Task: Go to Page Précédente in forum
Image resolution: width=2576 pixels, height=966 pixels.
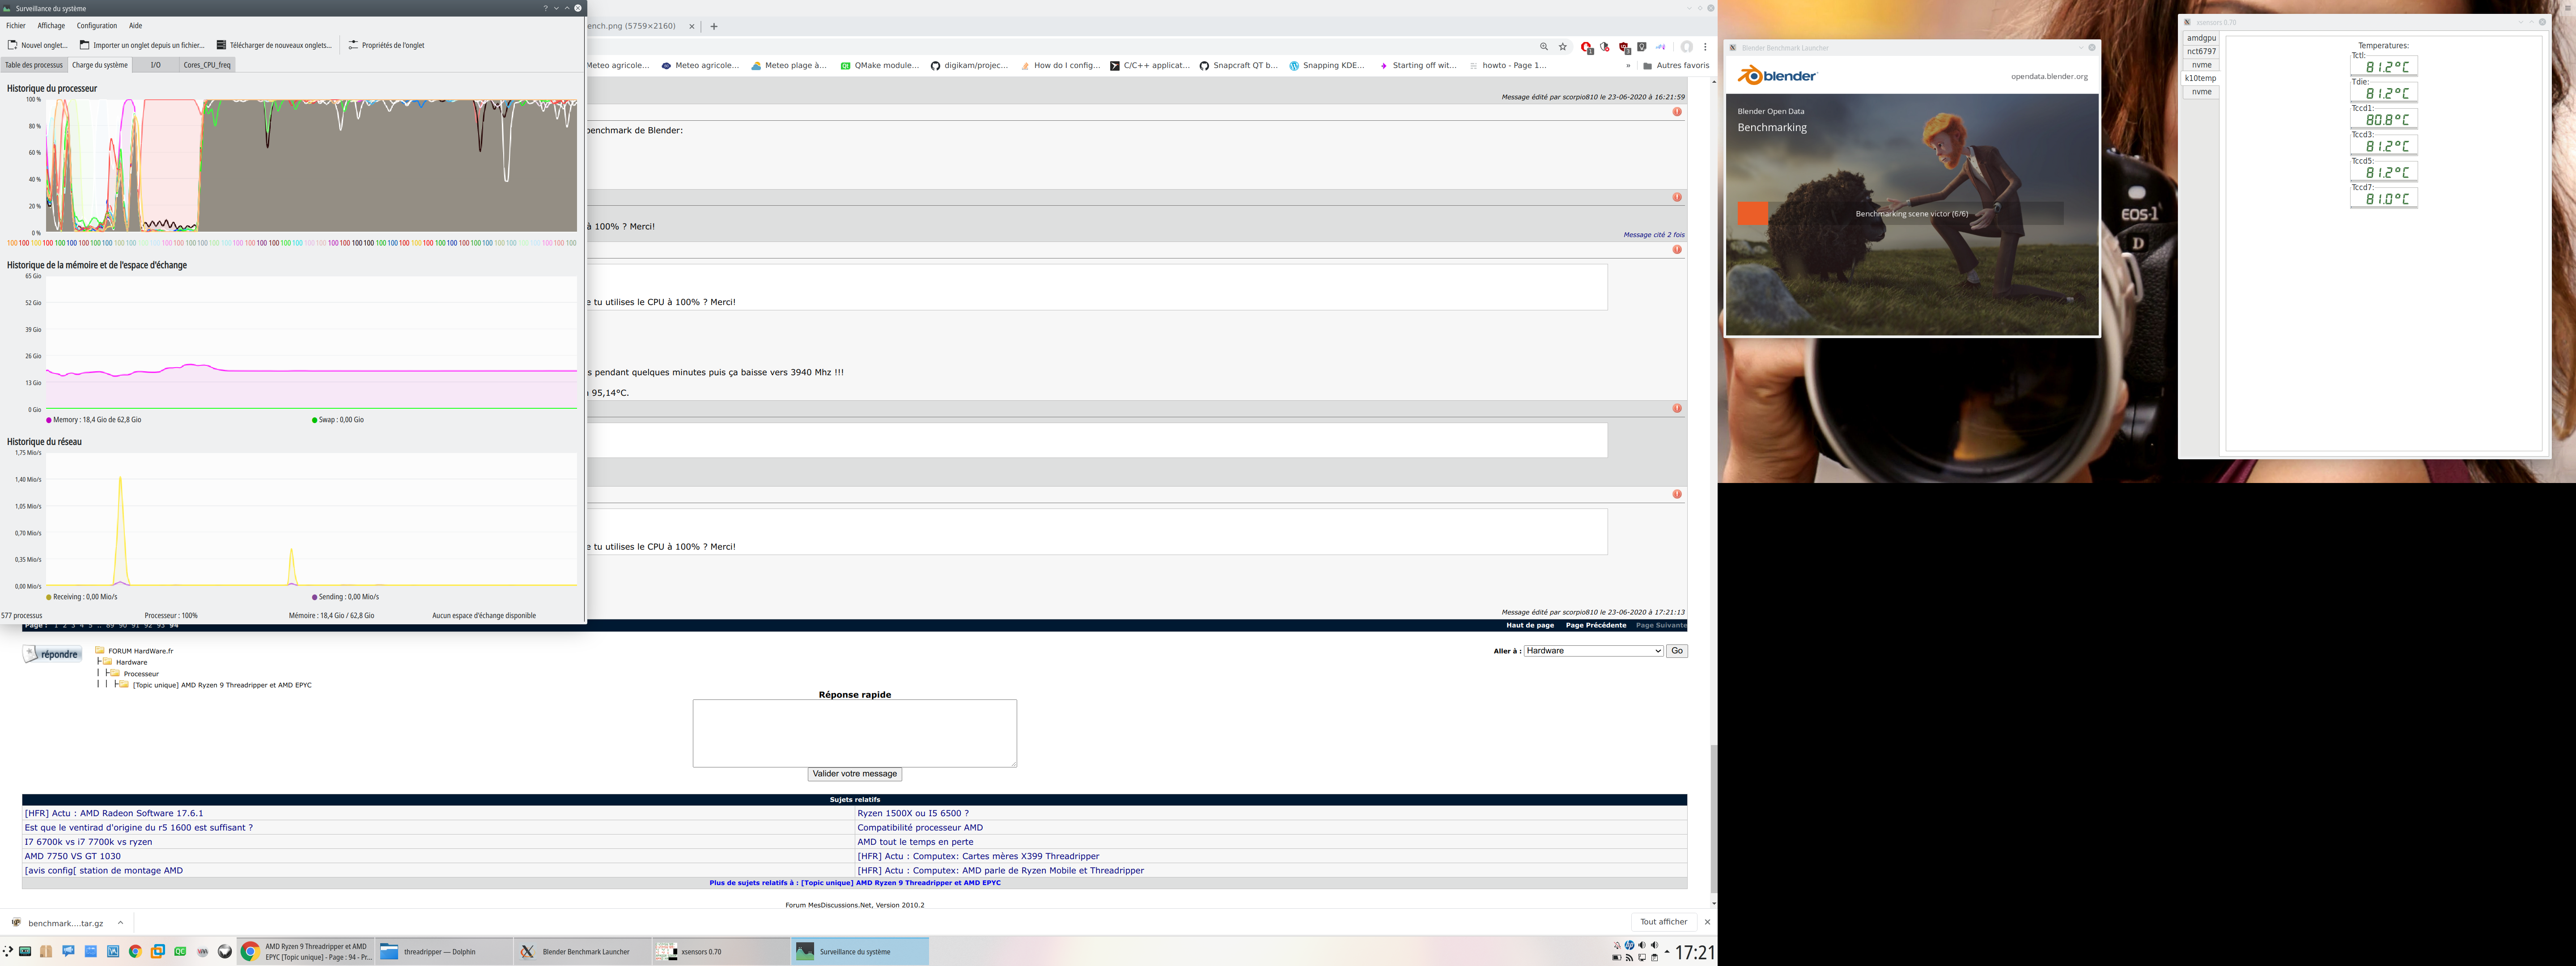Action: coord(1596,626)
